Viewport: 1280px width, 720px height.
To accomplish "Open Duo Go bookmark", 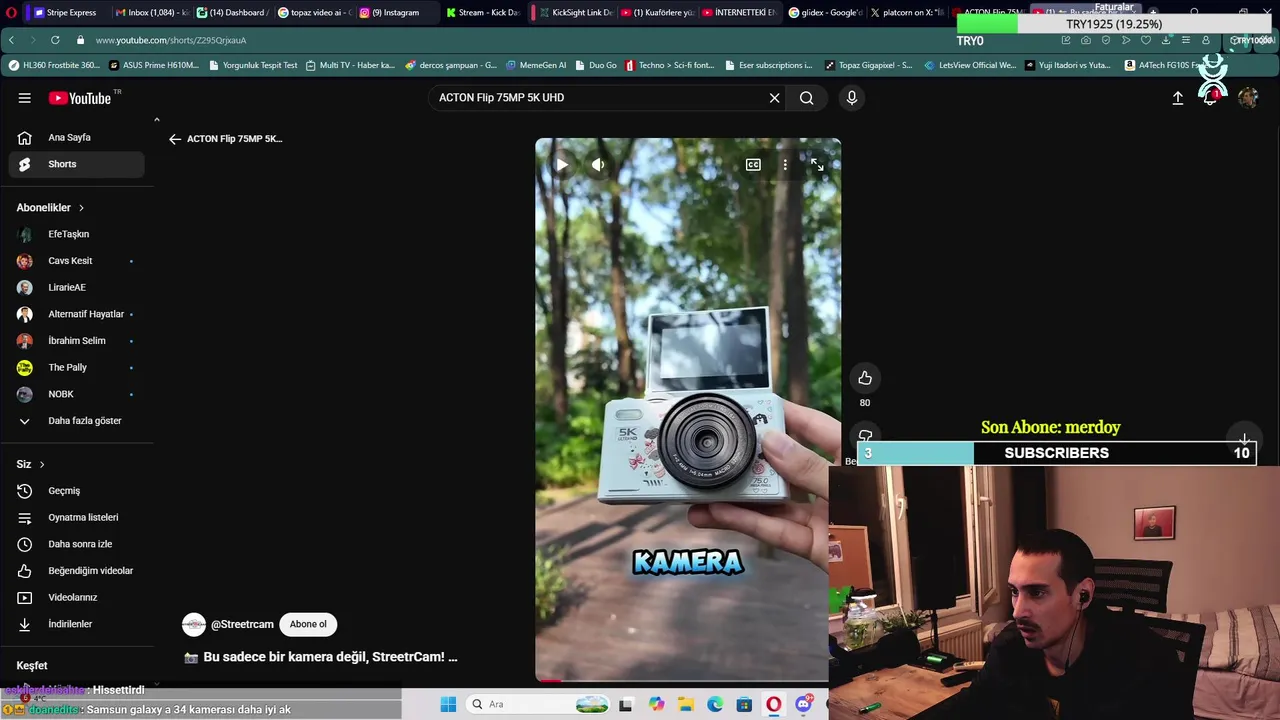I will [596, 65].
